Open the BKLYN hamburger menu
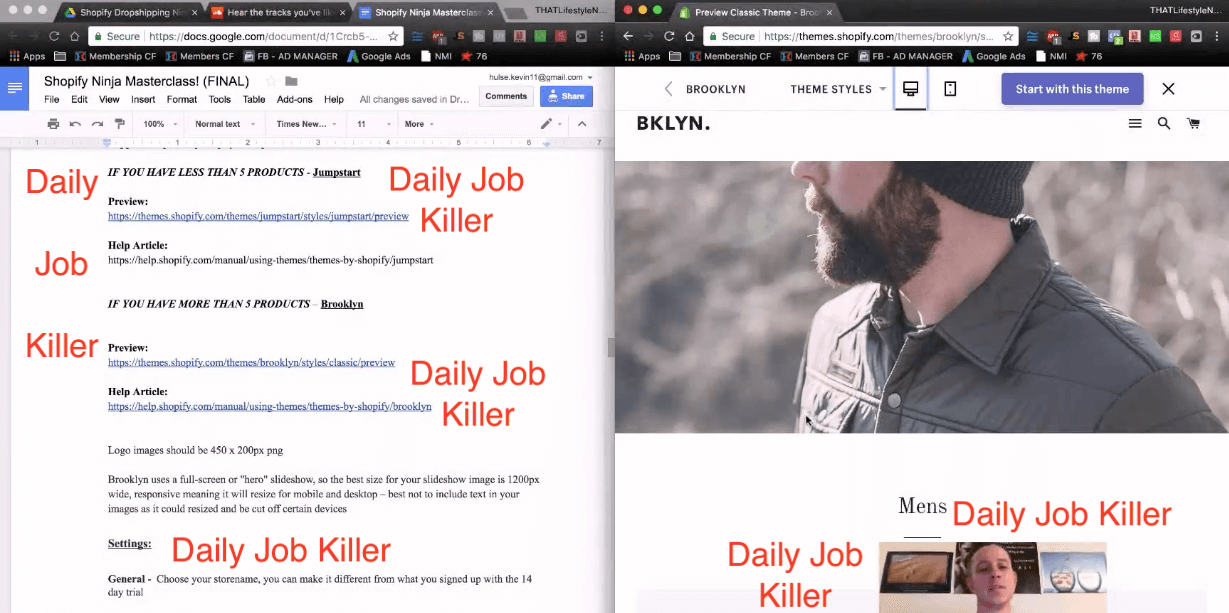Screen dimensions: 1229x613 [1135, 124]
